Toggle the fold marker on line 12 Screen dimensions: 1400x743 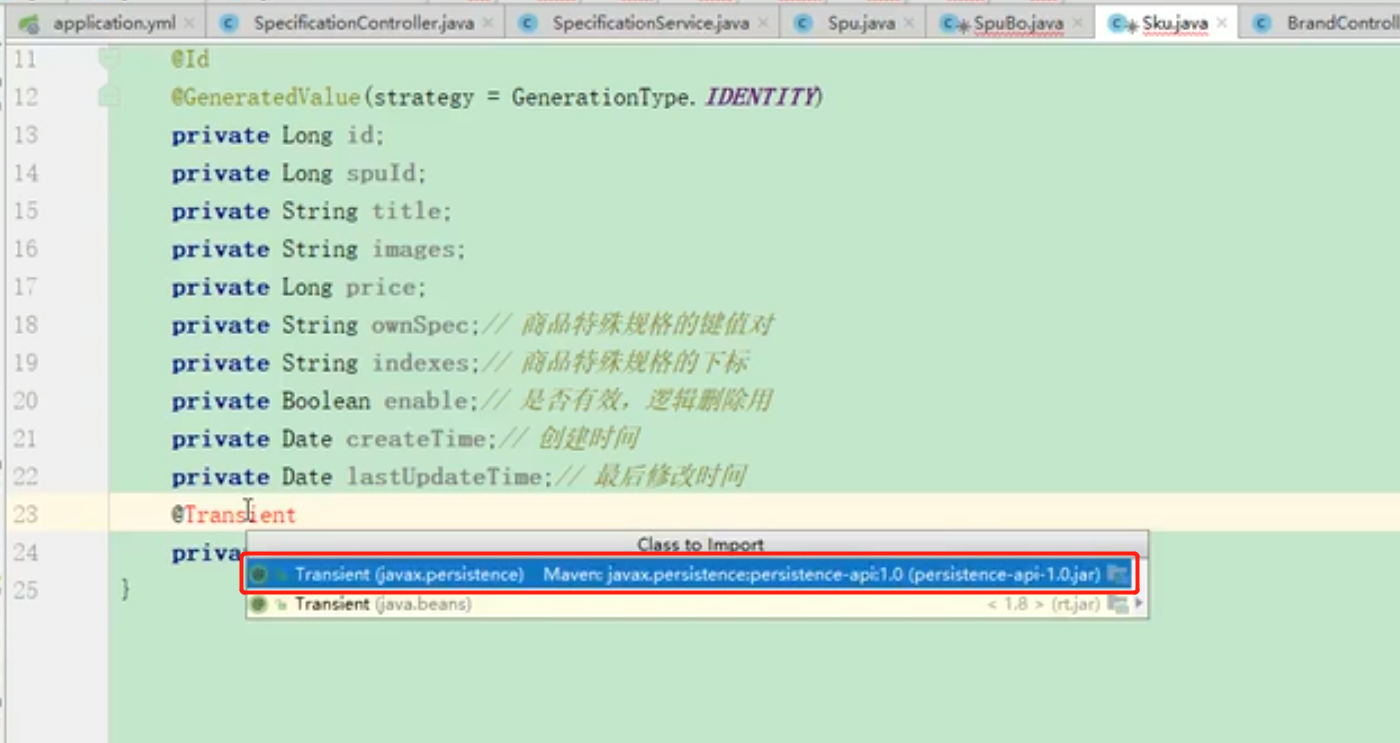pyautogui.click(x=109, y=97)
